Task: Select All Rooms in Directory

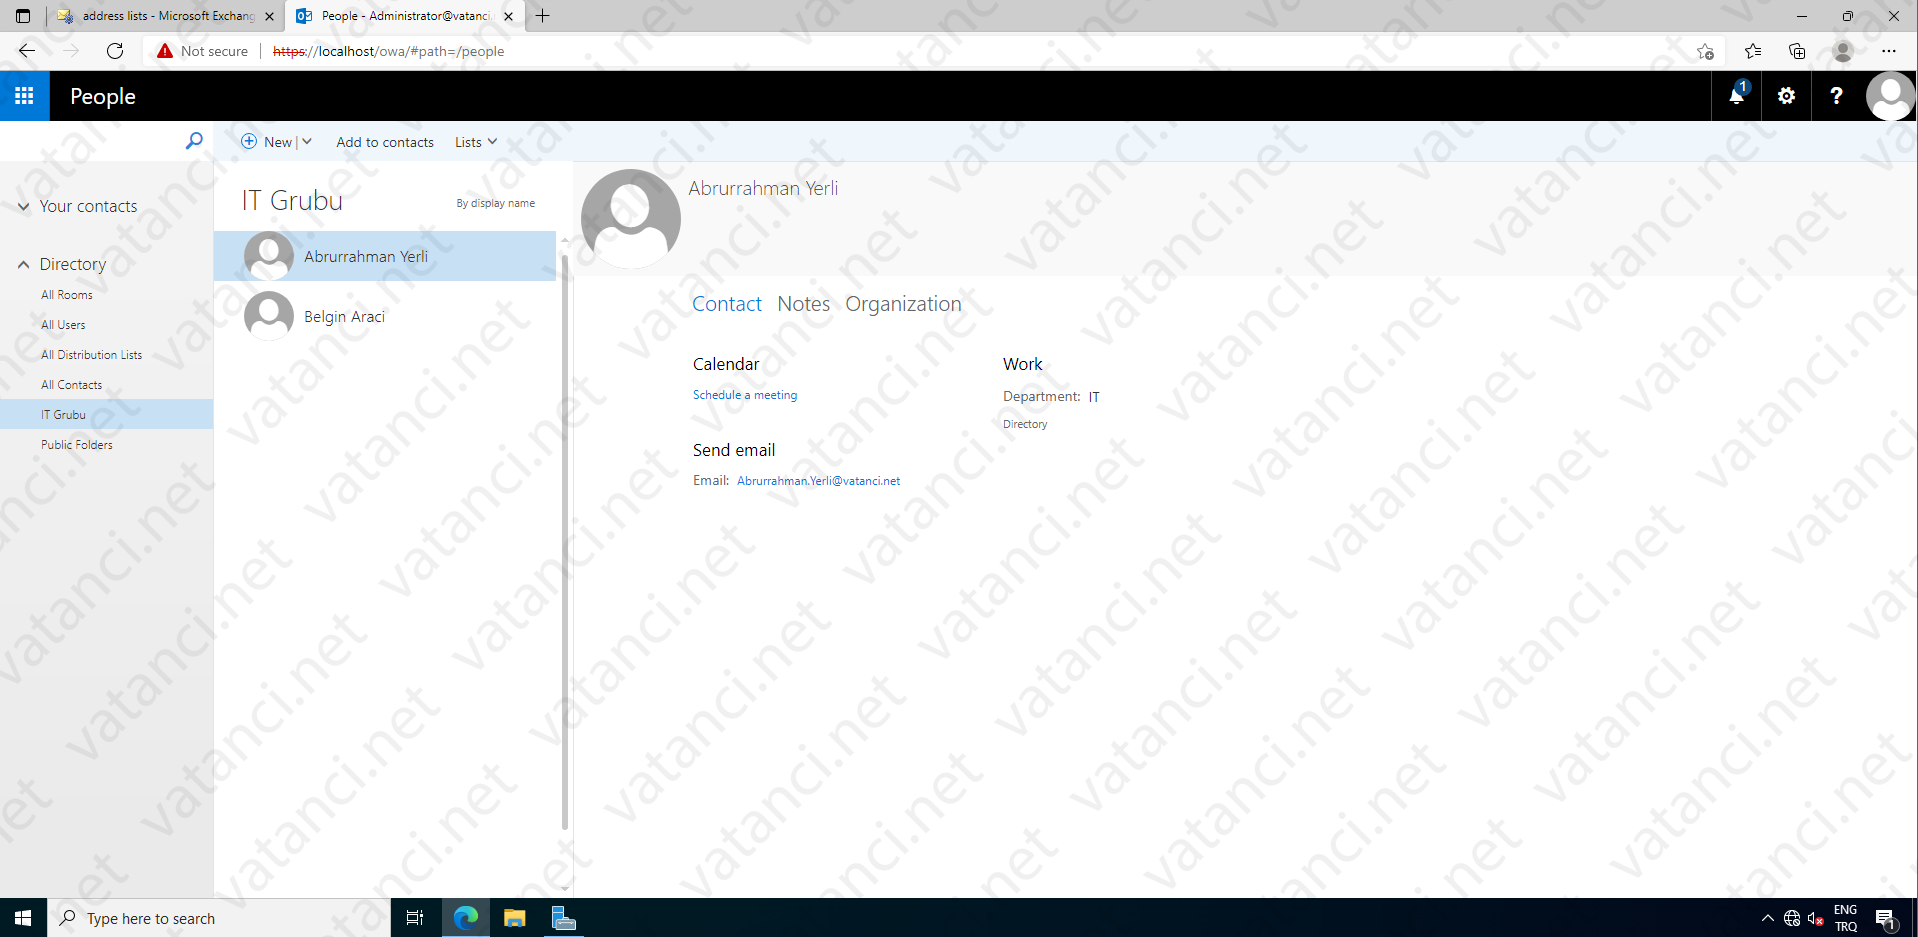Action: (x=67, y=295)
